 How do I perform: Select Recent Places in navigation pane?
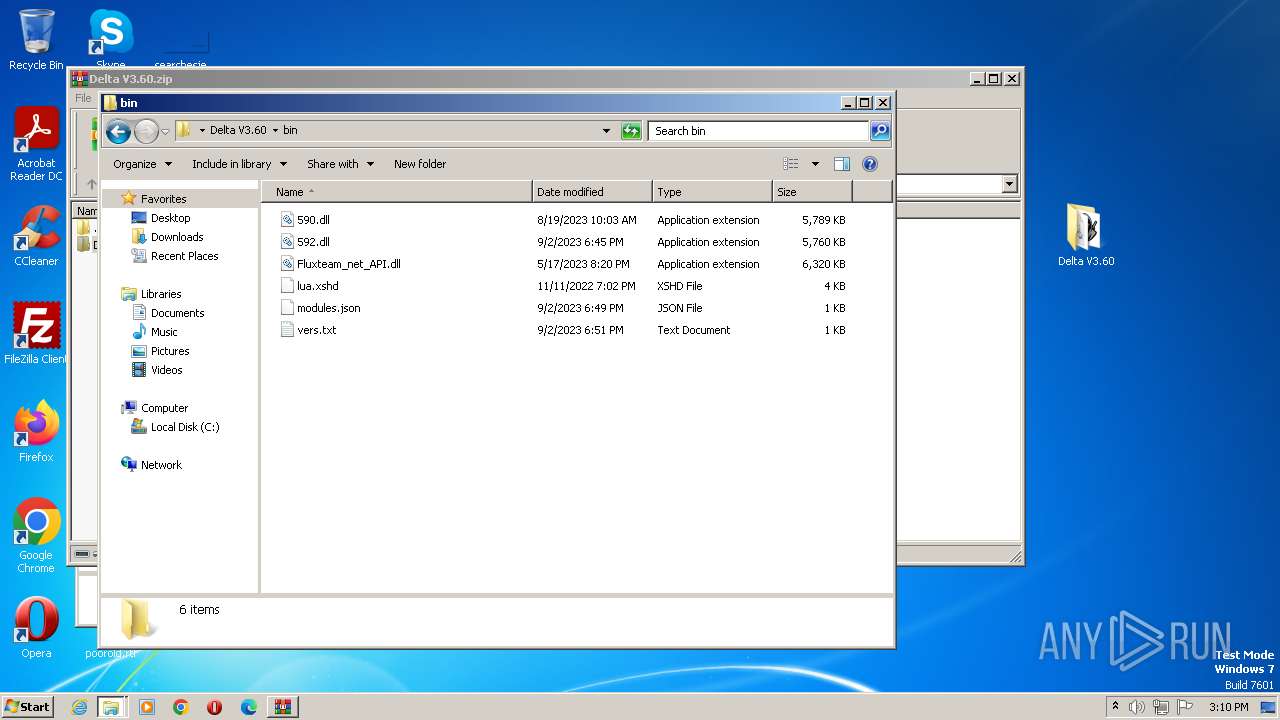tap(184, 256)
